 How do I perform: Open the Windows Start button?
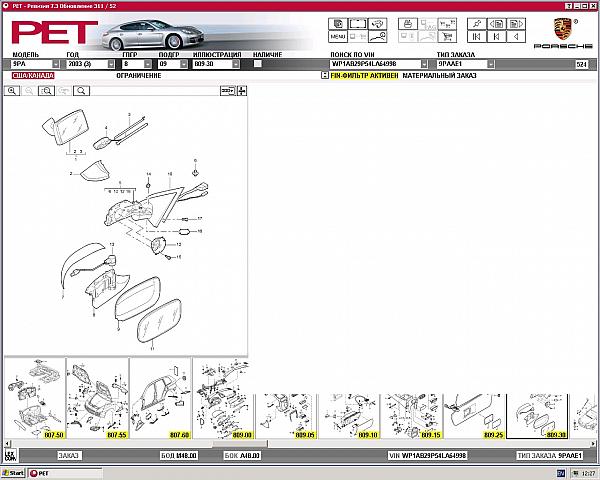13,473
